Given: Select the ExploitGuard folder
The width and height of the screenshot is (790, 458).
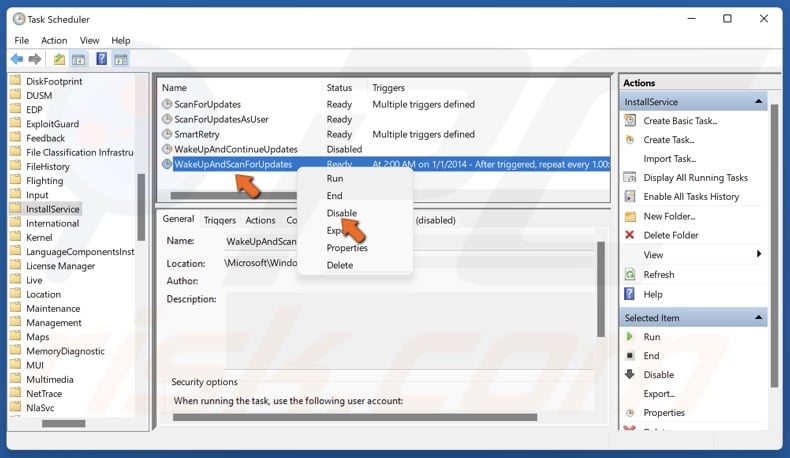Looking at the screenshot, I should (x=52, y=123).
